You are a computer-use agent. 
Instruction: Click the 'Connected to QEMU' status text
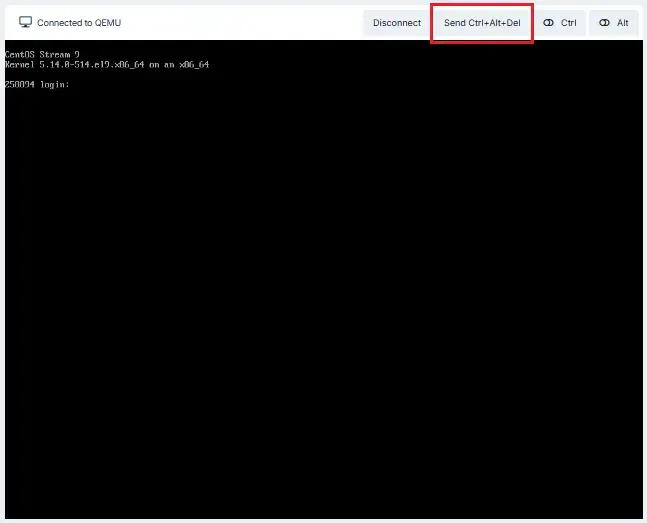click(x=79, y=23)
